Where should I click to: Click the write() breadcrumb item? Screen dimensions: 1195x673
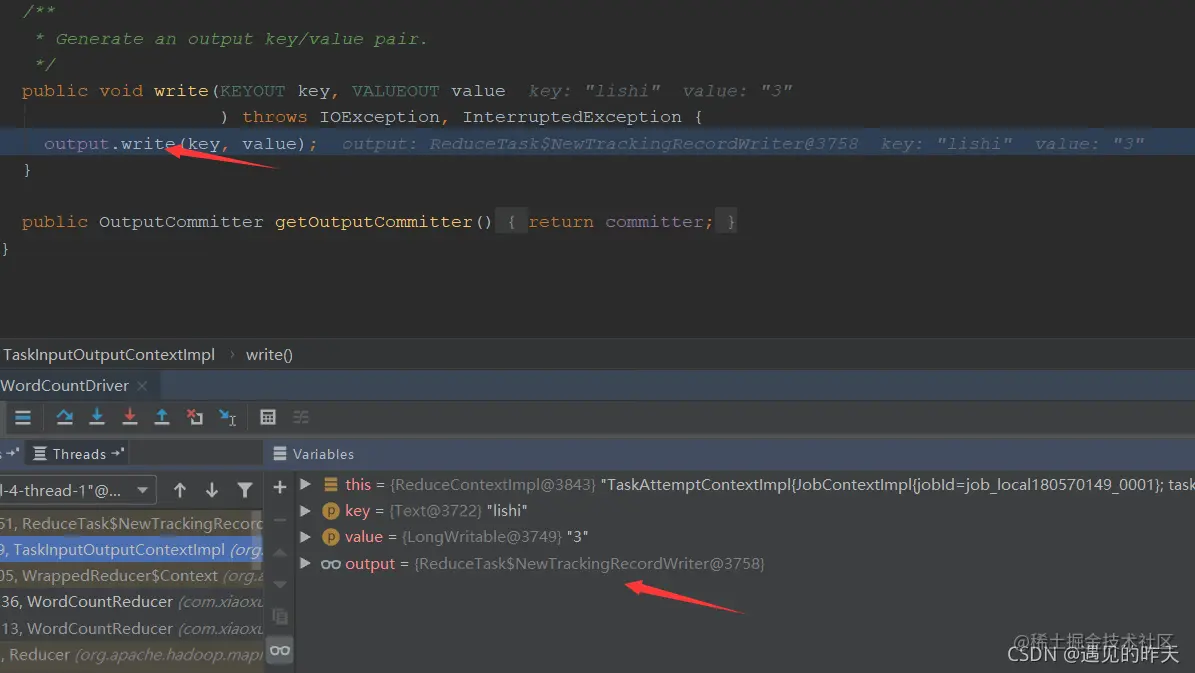pos(269,354)
